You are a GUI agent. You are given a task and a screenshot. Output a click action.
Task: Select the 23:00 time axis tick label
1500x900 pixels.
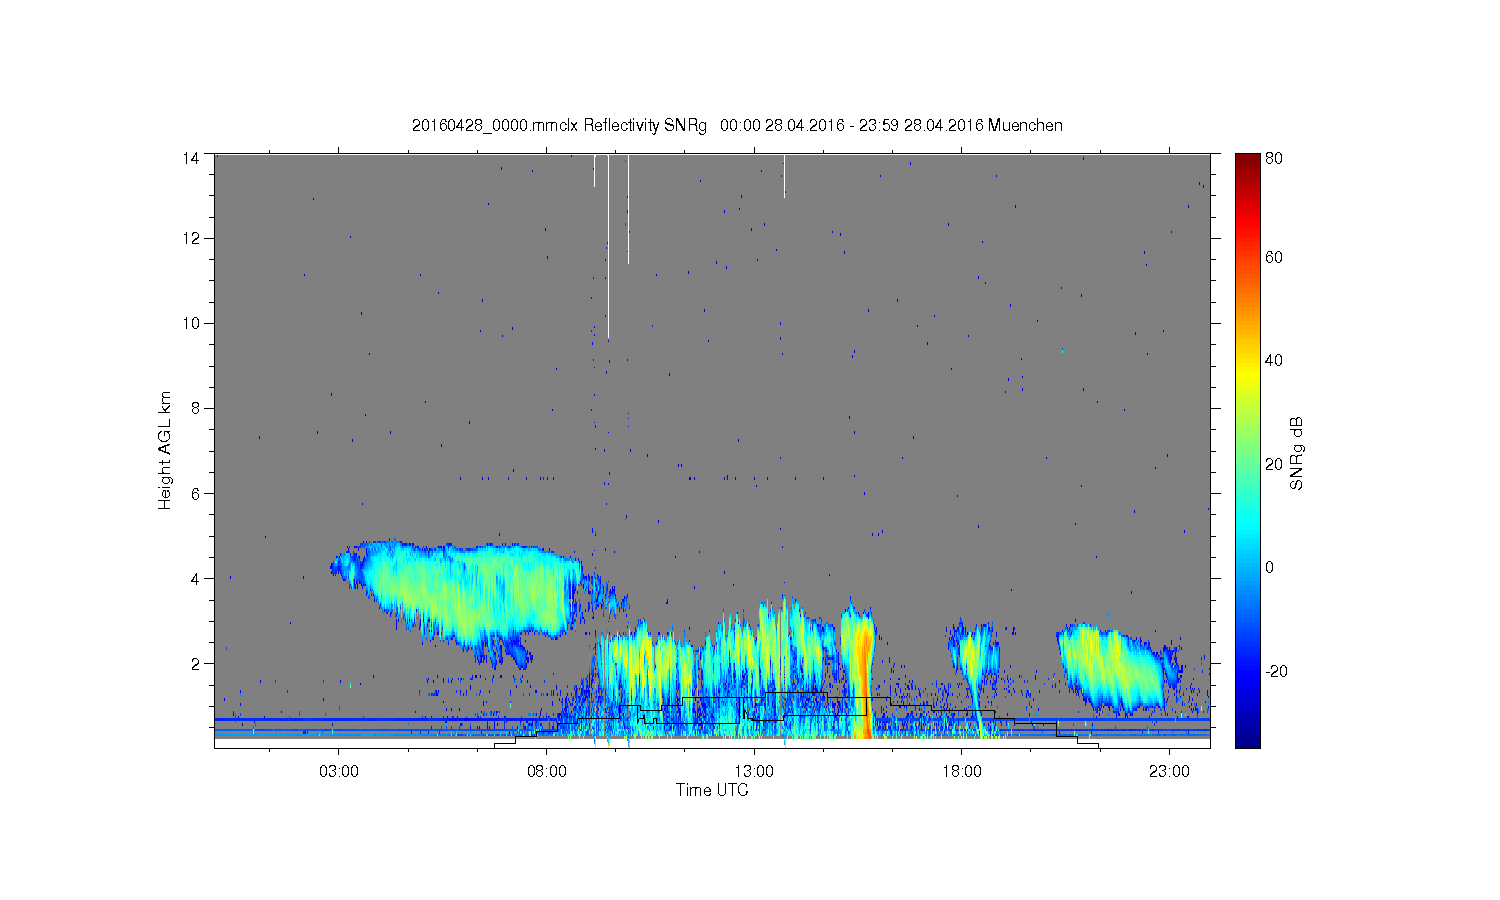tap(1169, 772)
